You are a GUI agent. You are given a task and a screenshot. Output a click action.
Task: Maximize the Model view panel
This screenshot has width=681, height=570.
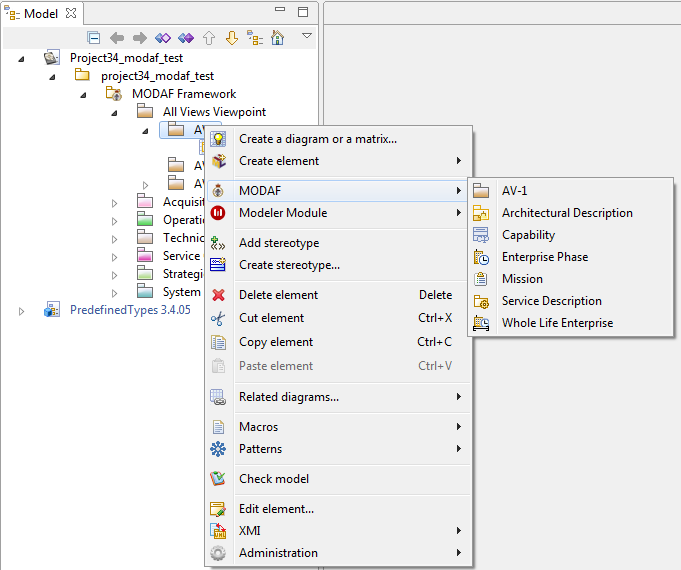pos(303,12)
